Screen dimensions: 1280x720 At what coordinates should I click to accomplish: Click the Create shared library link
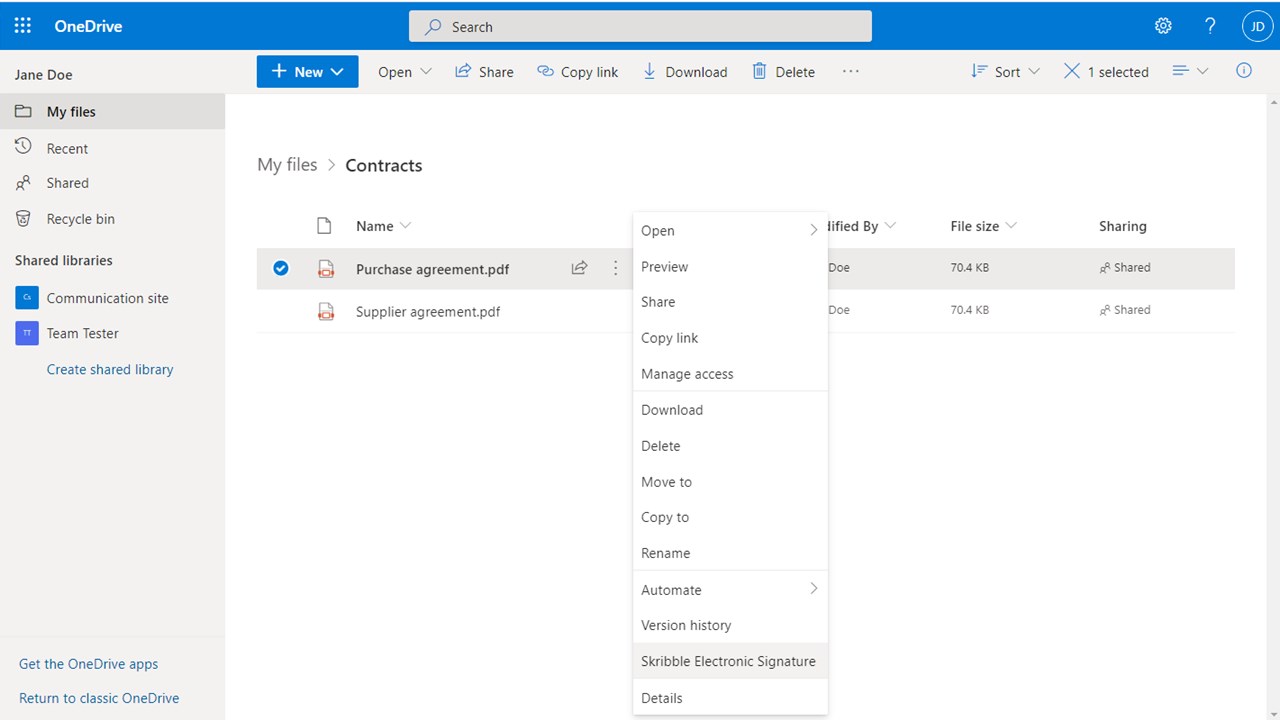pos(110,369)
